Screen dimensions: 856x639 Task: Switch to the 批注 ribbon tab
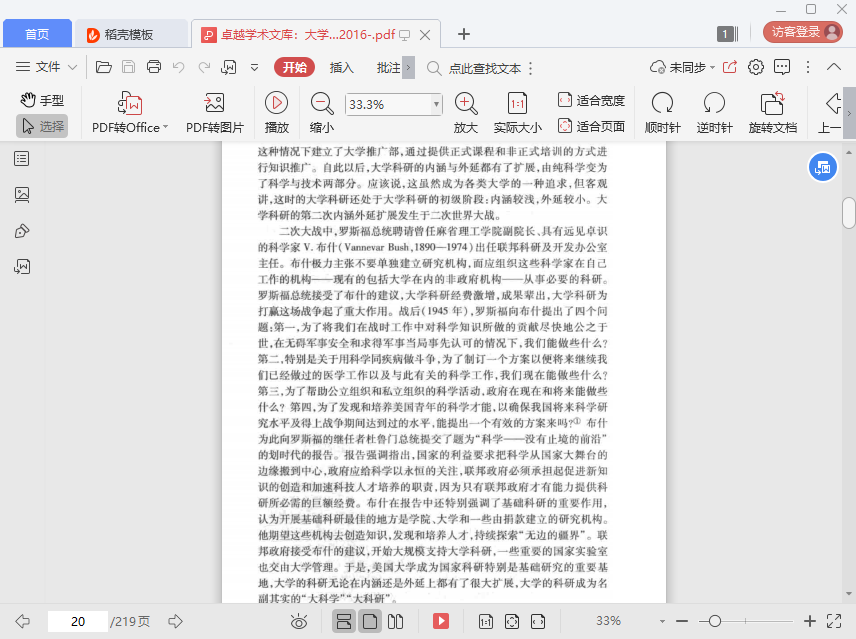tap(388, 68)
